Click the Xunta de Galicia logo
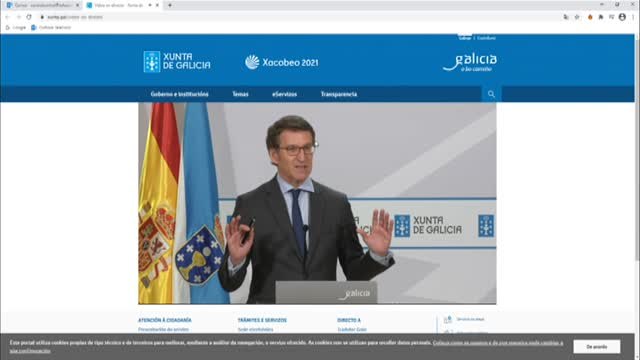Screen dimensions: 640x360 coord(177,62)
